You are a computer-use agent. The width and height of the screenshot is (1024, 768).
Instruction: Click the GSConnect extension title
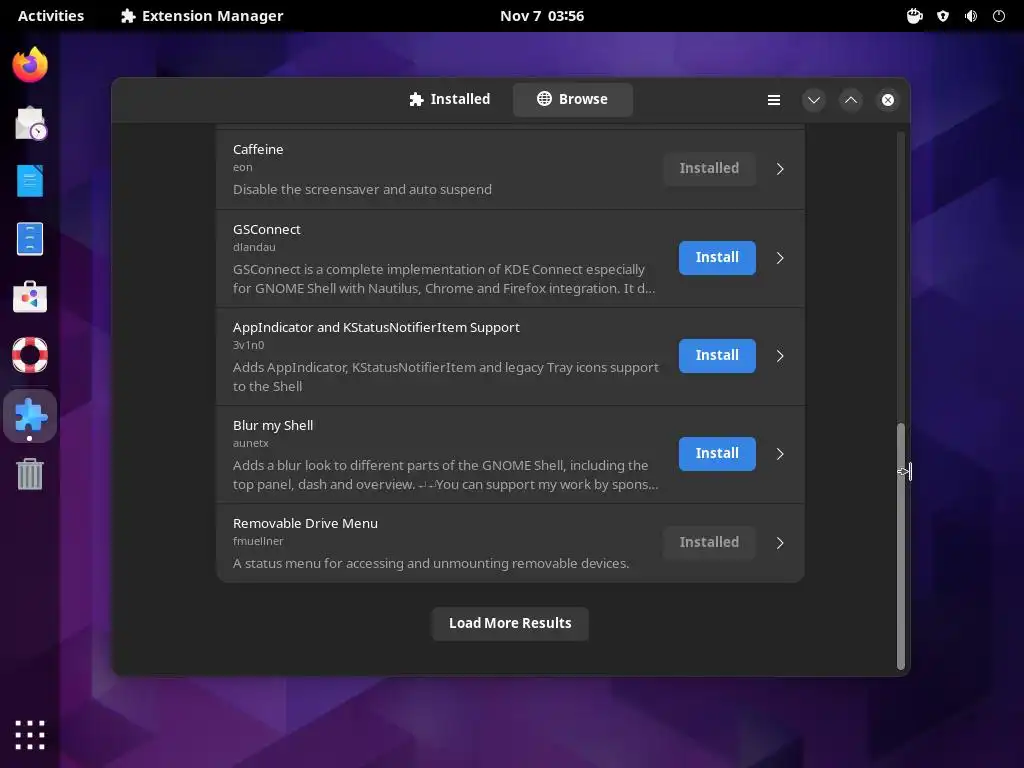click(266, 229)
